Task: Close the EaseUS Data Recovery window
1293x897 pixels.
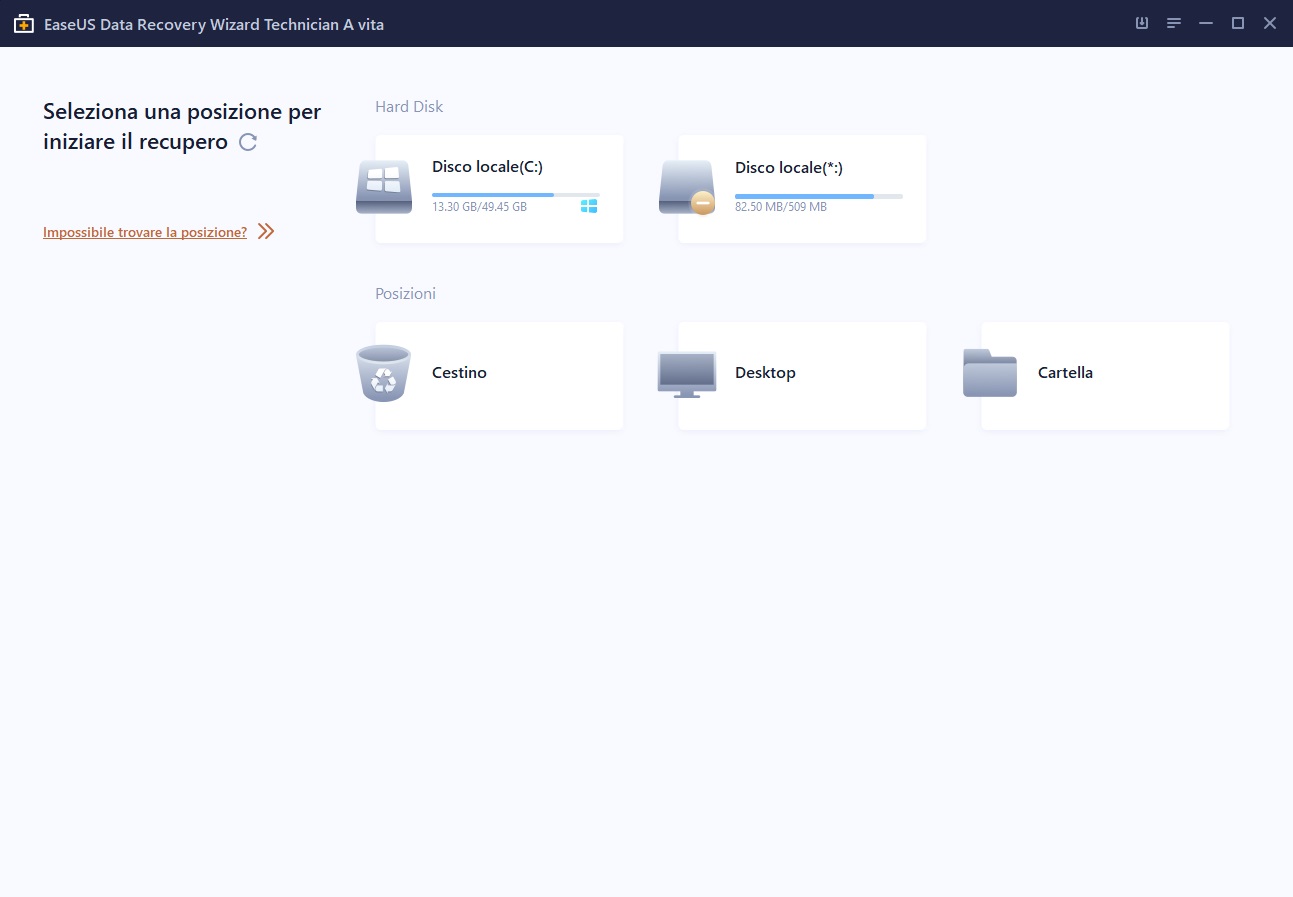Action: click(1270, 23)
